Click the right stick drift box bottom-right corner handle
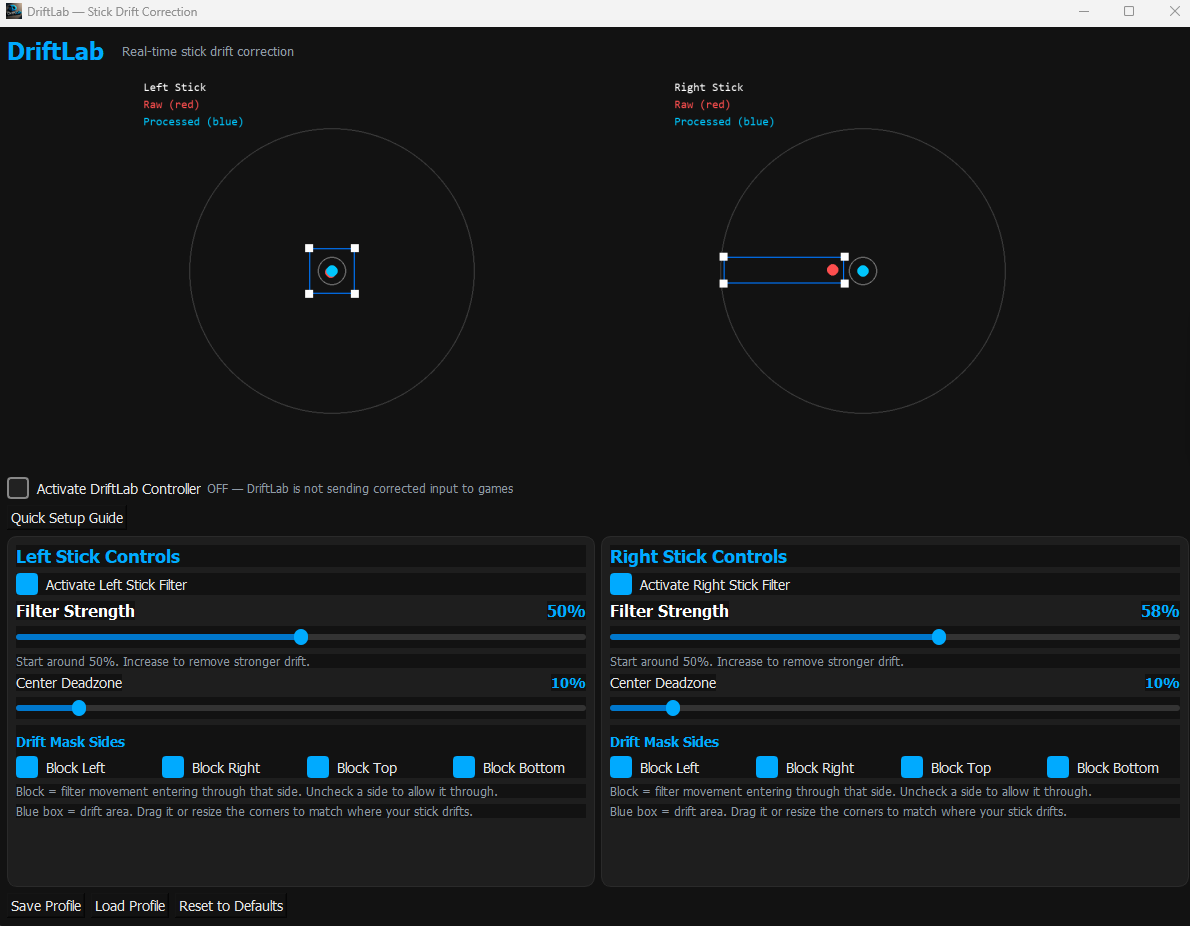The height and width of the screenshot is (926, 1190). [x=845, y=283]
